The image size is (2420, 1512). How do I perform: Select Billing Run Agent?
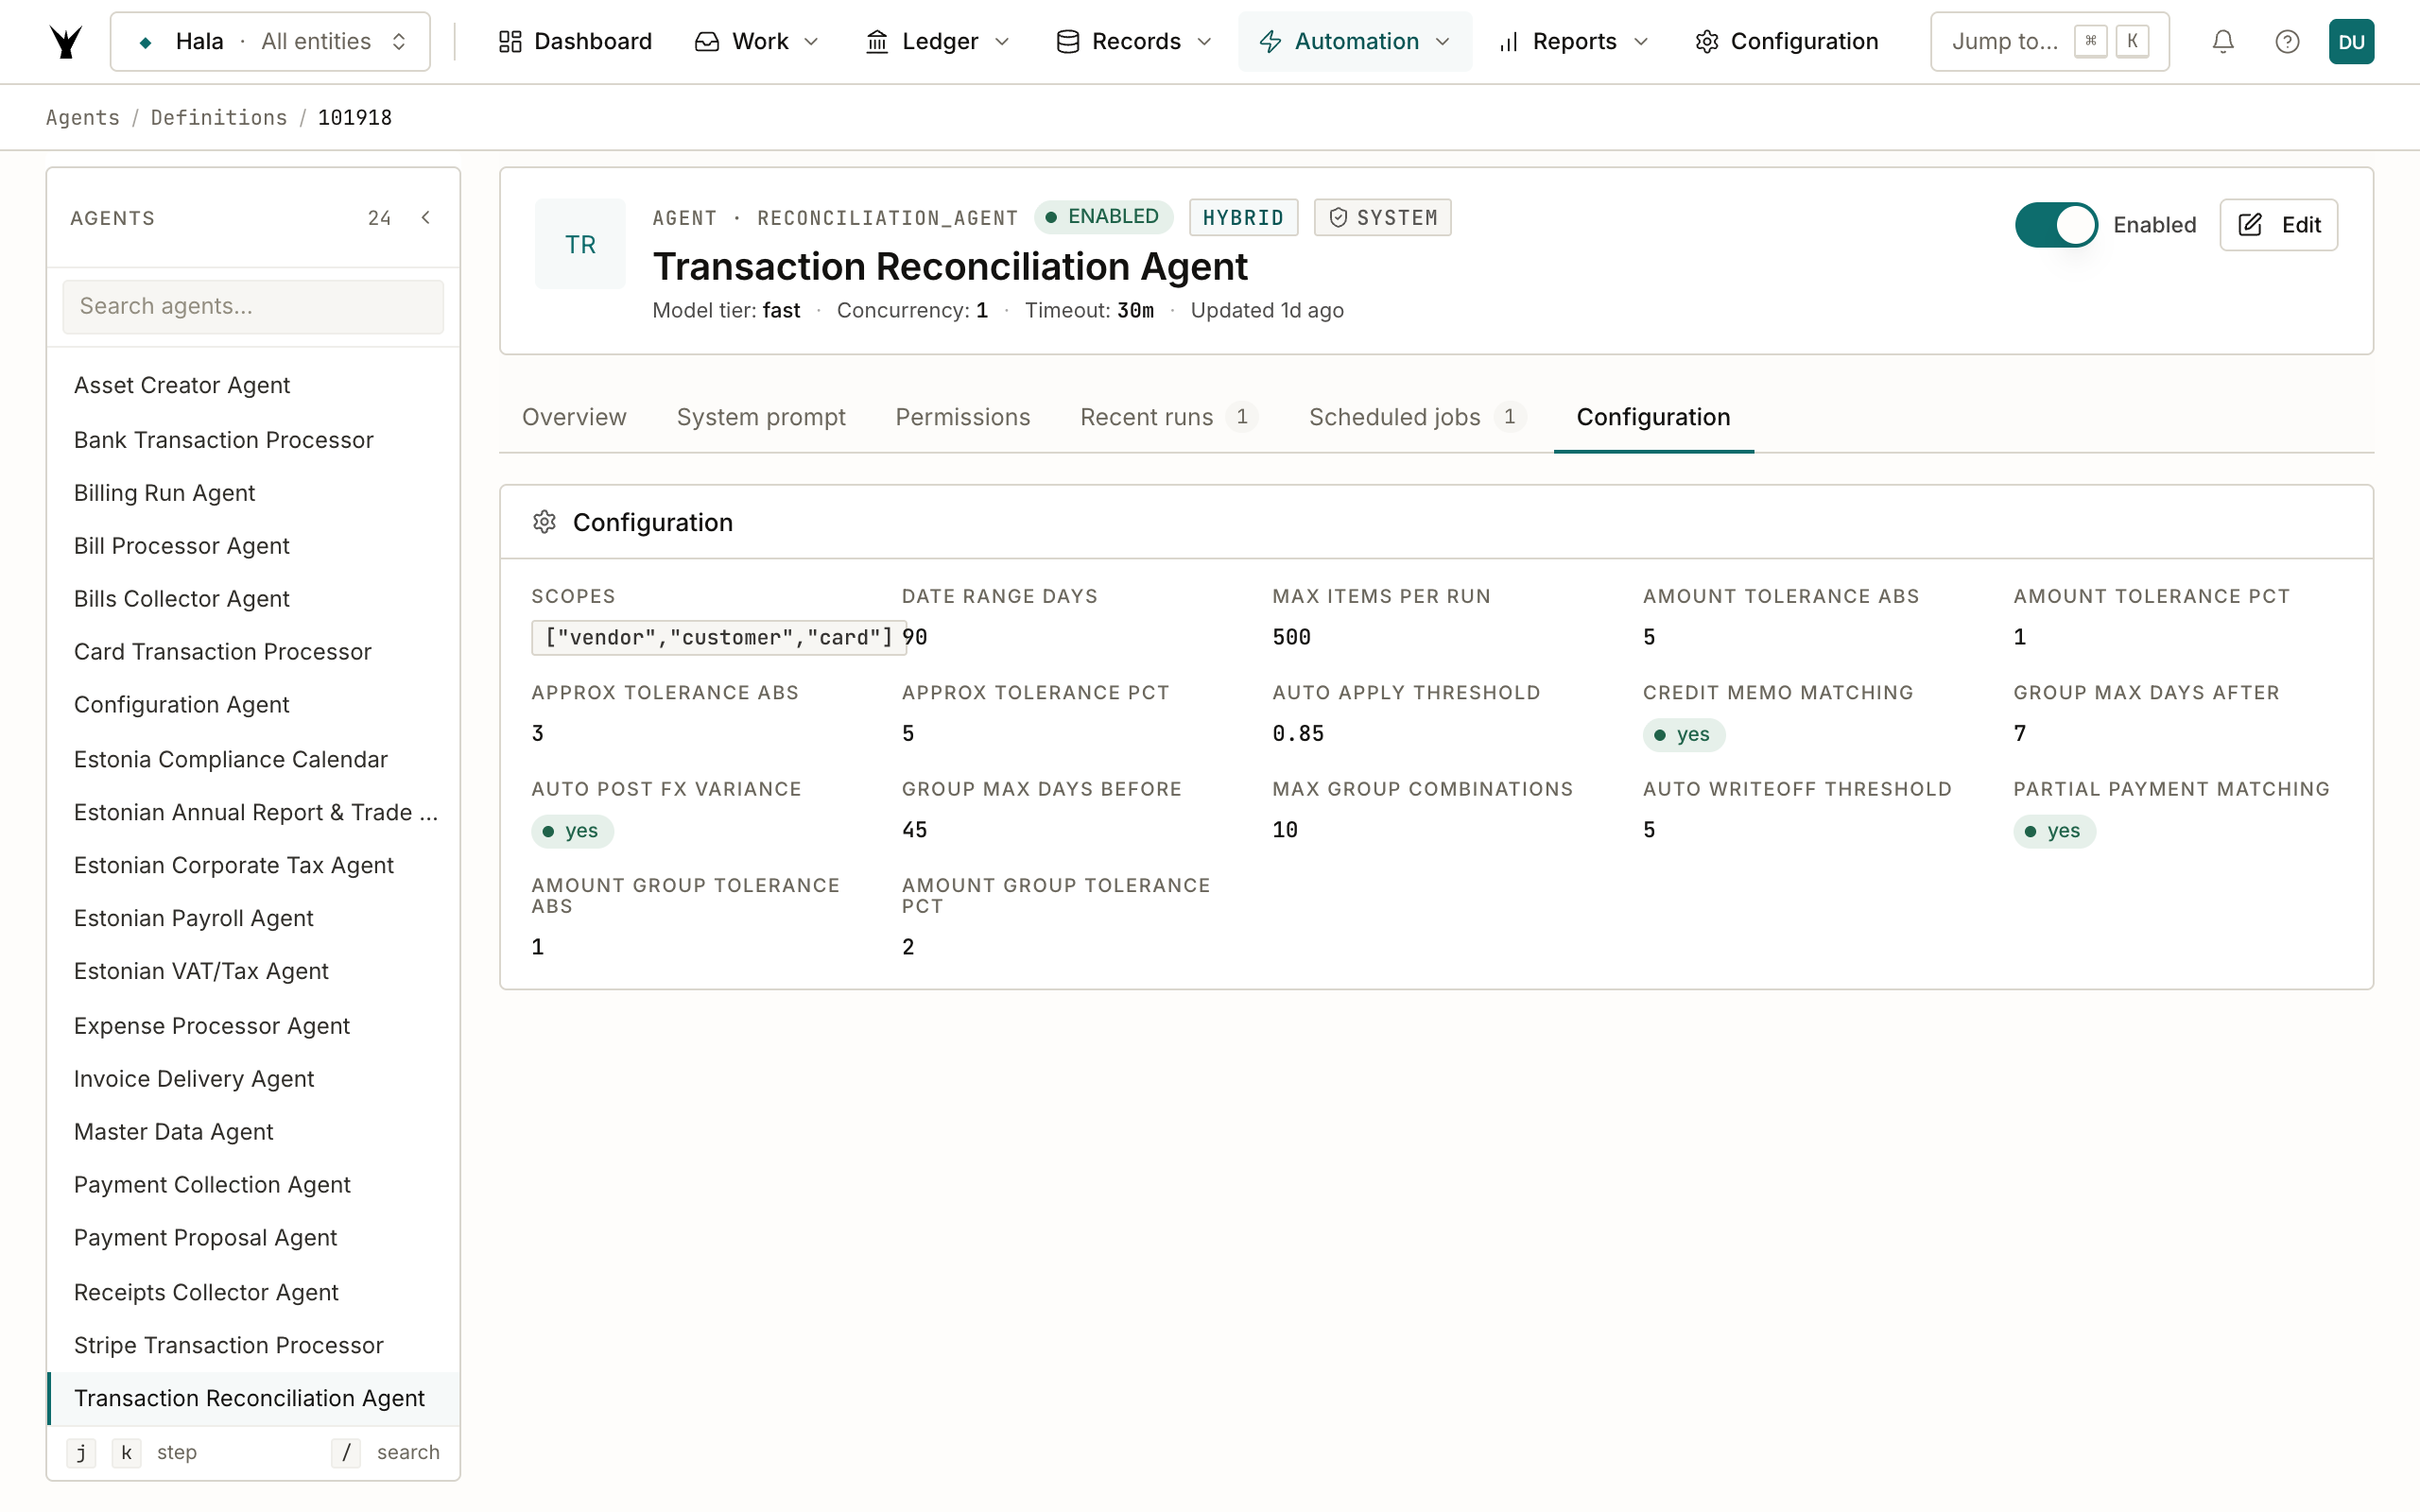[x=253, y=492]
